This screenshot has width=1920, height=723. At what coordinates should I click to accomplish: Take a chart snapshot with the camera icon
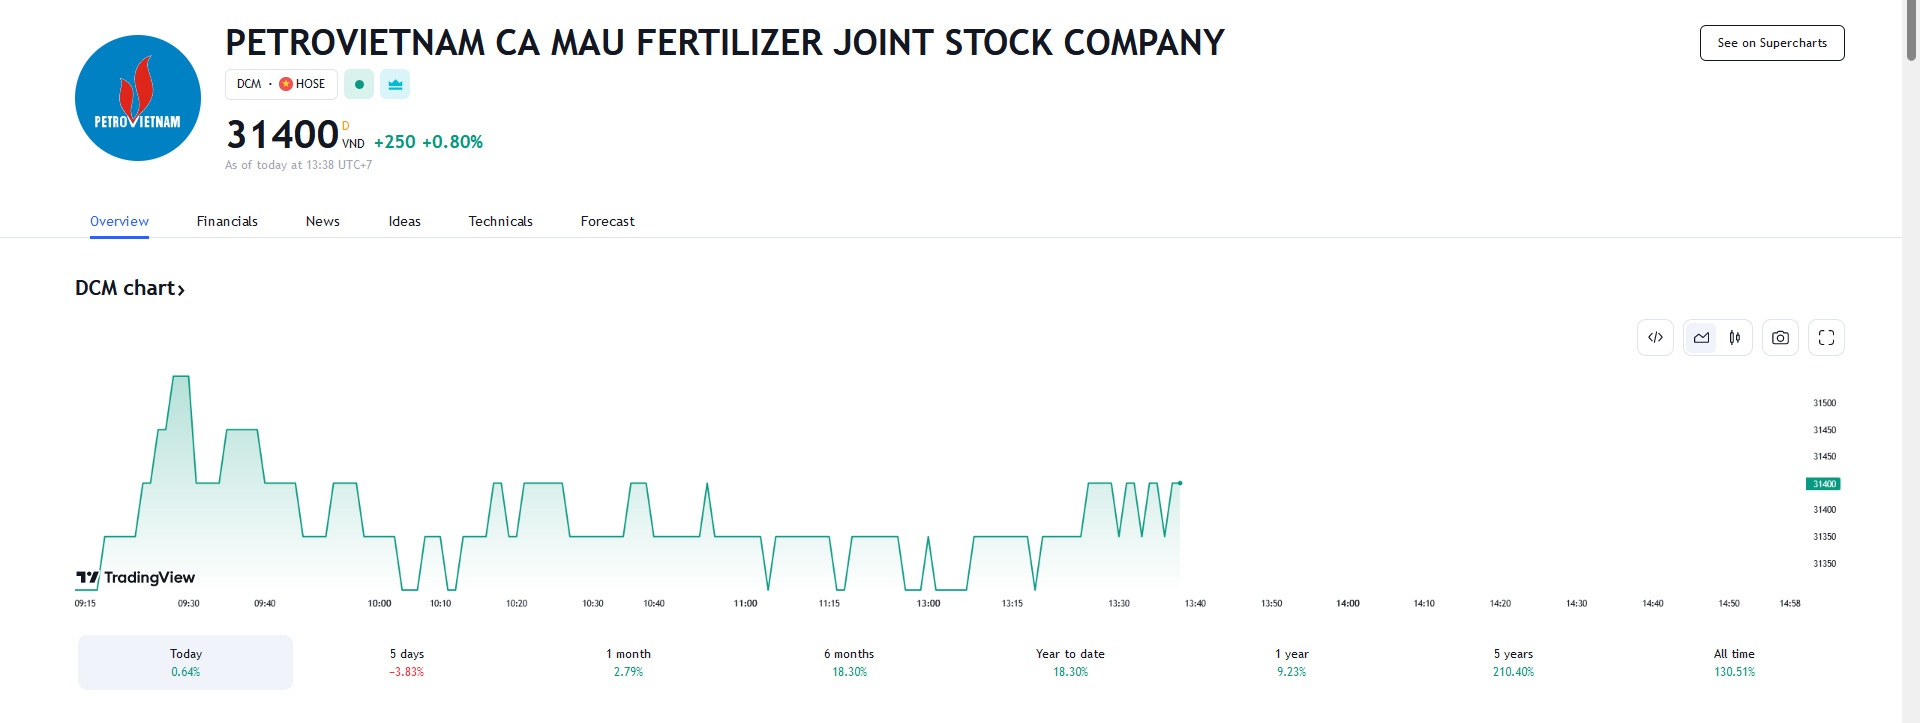click(1780, 338)
